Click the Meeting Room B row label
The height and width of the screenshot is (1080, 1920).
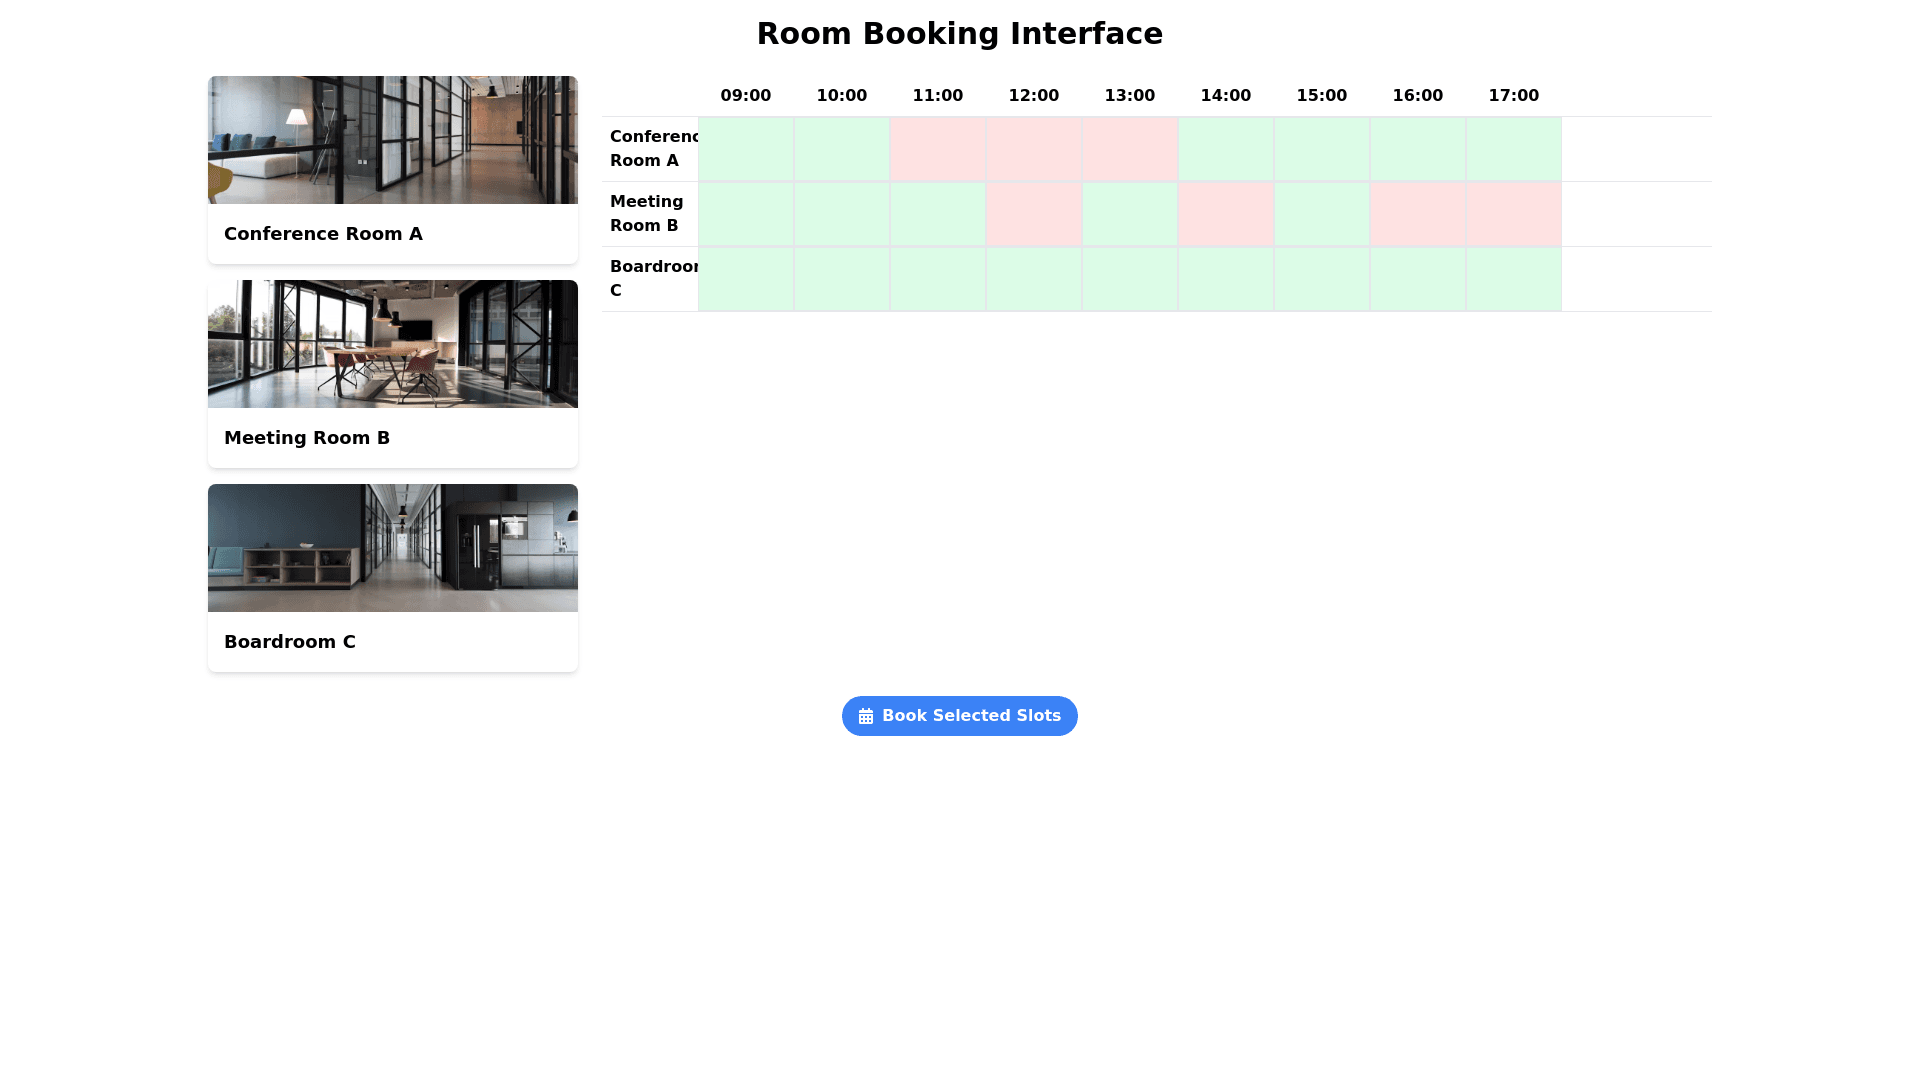click(x=647, y=214)
